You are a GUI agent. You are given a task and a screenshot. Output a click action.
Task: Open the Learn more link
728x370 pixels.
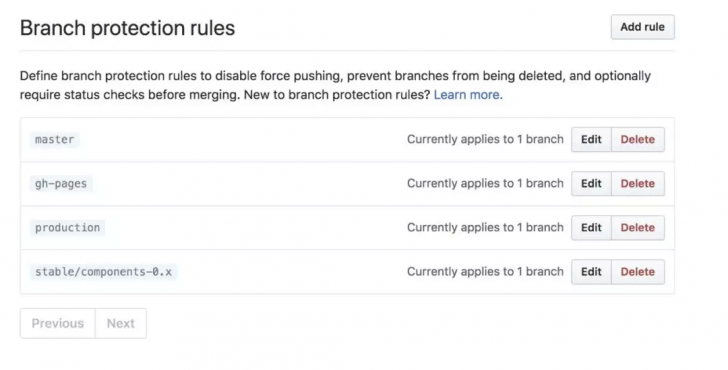click(468, 95)
